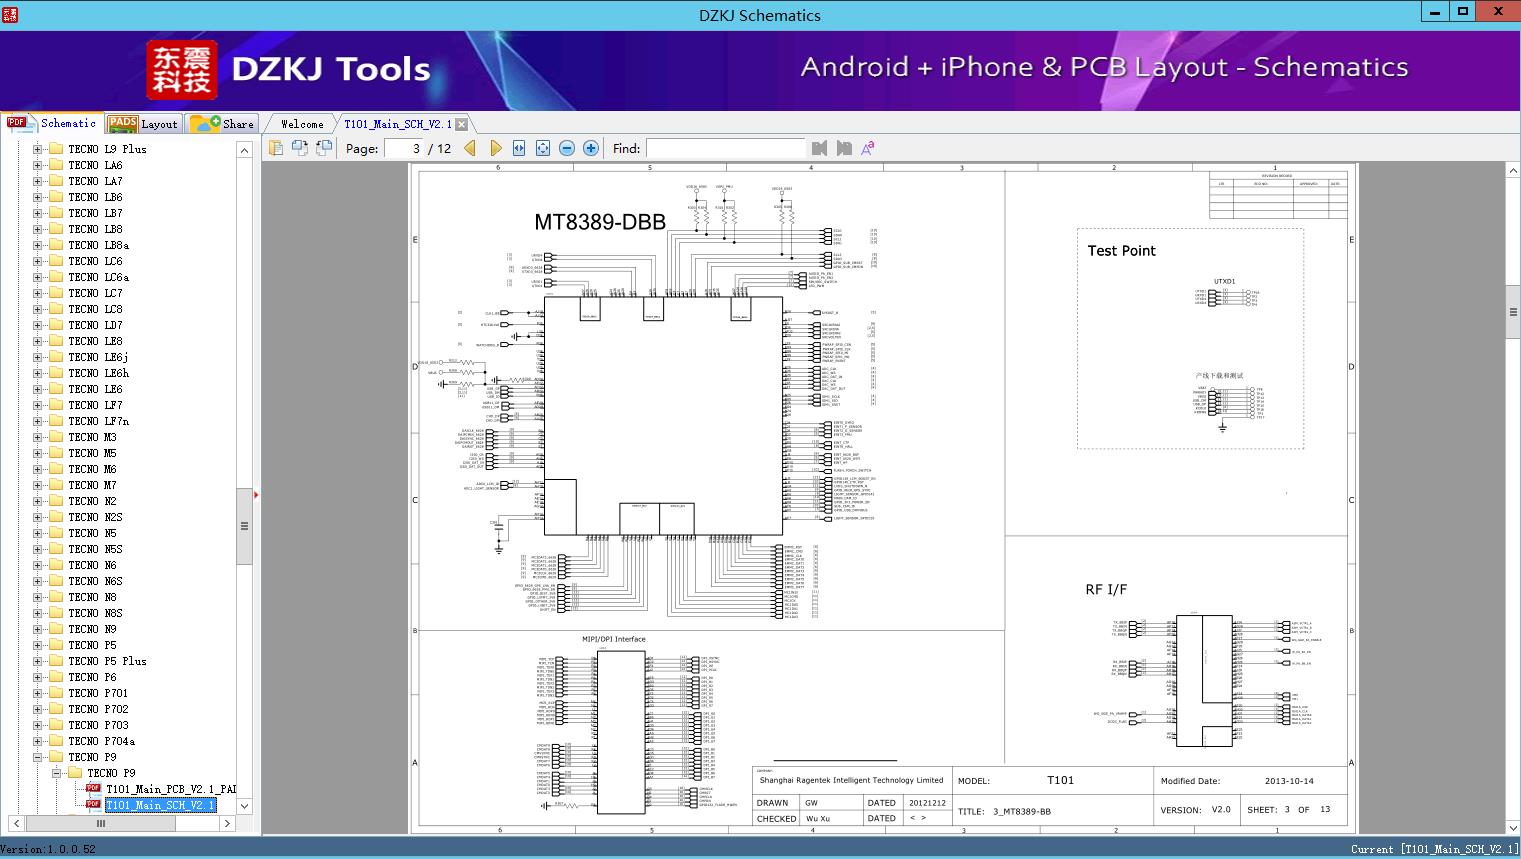Open the Share tab
The width and height of the screenshot is (1521, 859).
223,124
